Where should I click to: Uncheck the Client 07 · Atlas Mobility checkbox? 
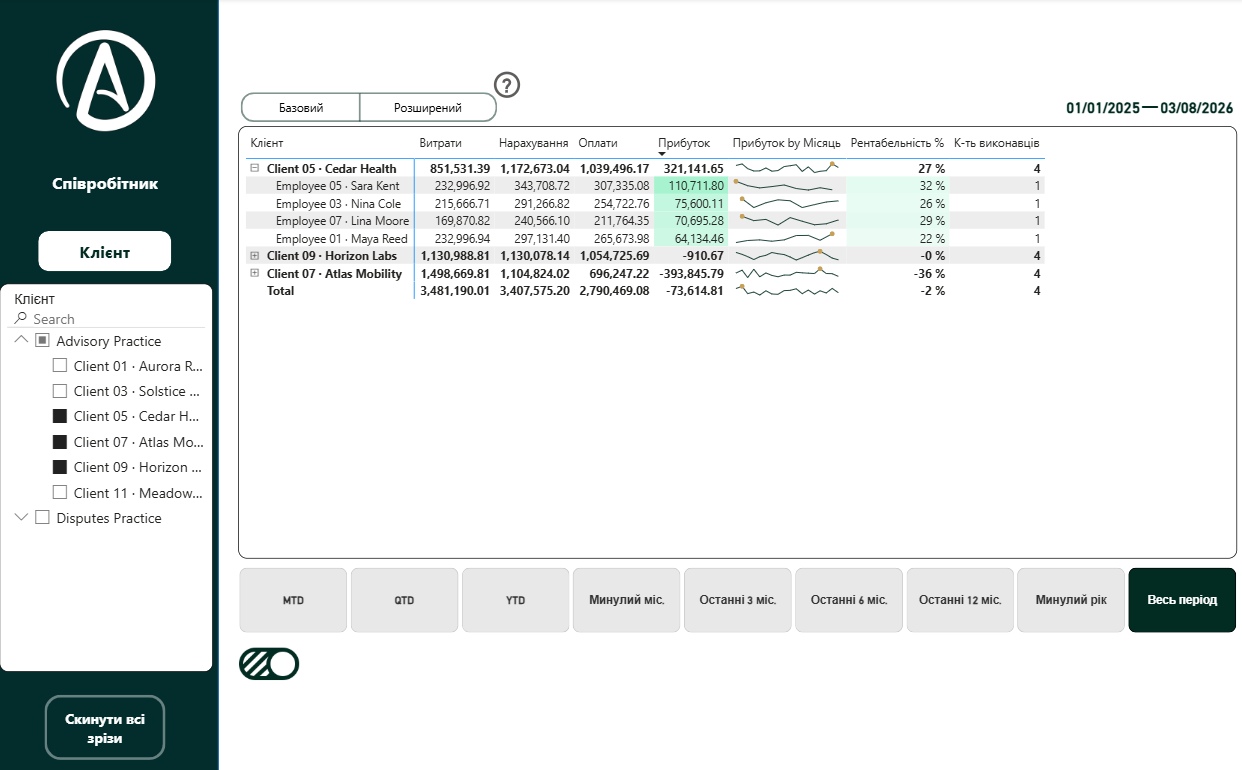tap(60, 442)
